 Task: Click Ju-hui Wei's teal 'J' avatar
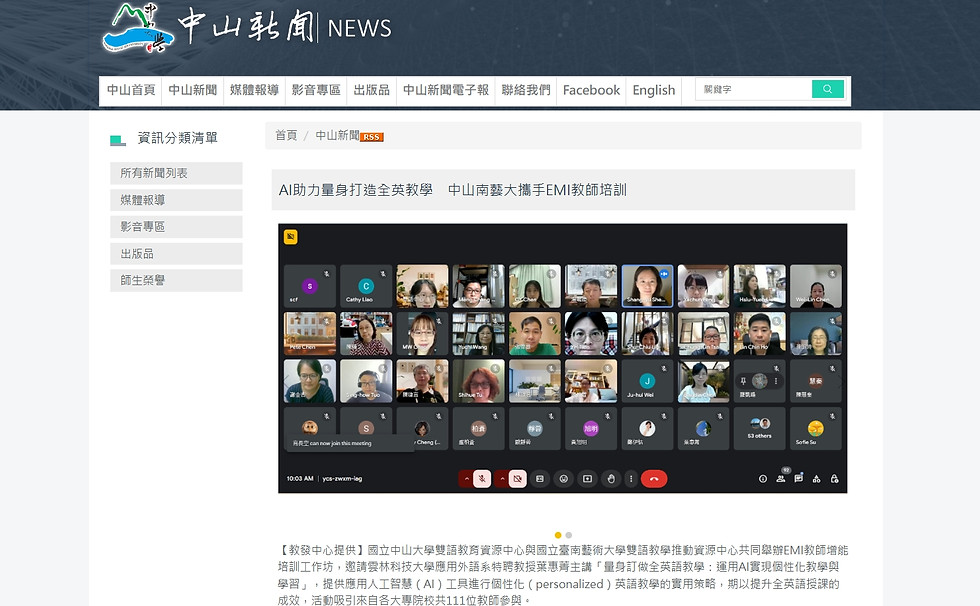tap(647, 381)
